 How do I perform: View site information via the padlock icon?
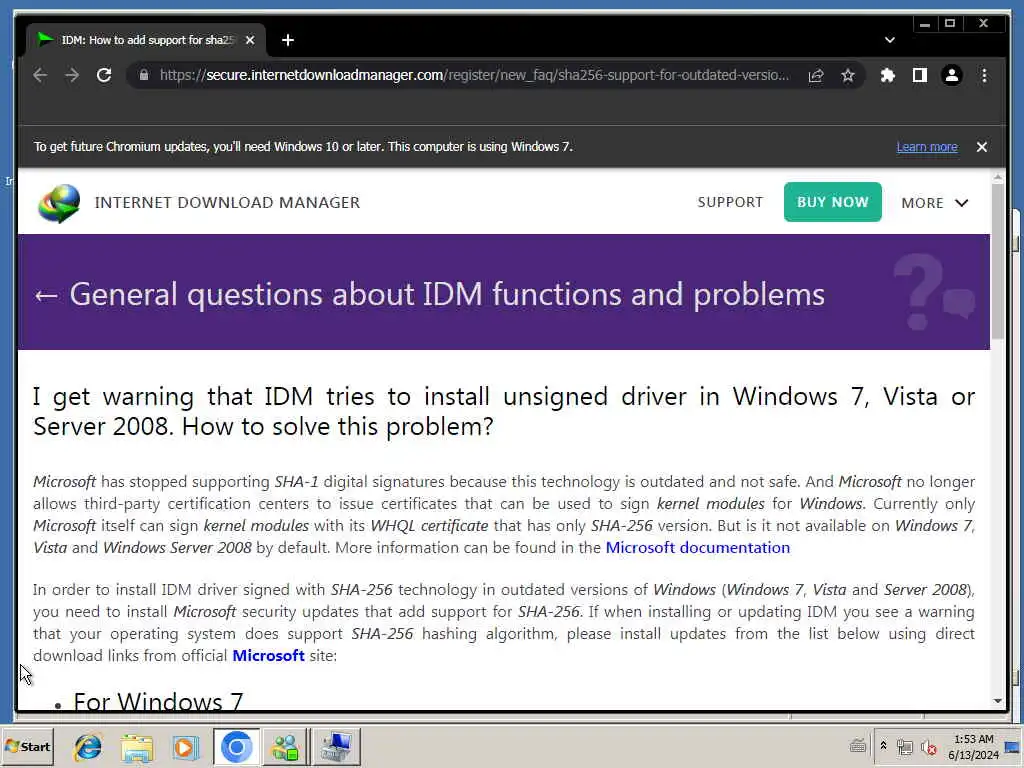(x=144, y=75)
